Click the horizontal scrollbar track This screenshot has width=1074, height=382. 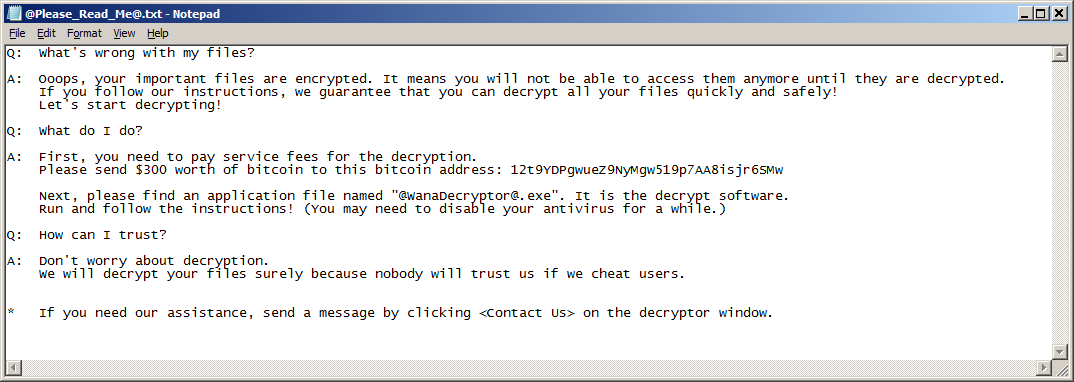click(x=529, y=368)
